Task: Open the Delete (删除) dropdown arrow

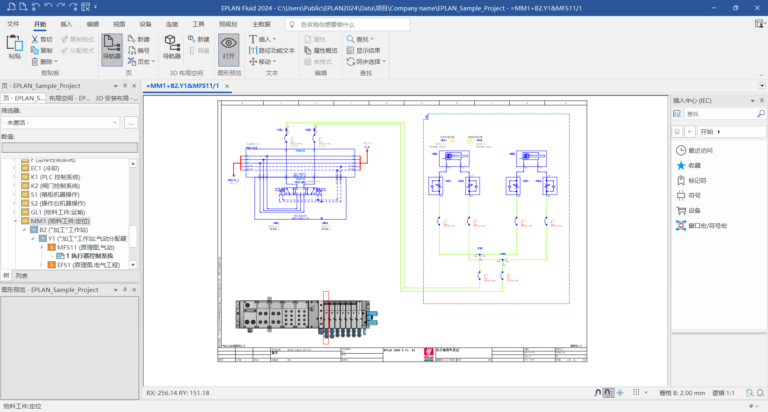Action: [x=56, y=62]
